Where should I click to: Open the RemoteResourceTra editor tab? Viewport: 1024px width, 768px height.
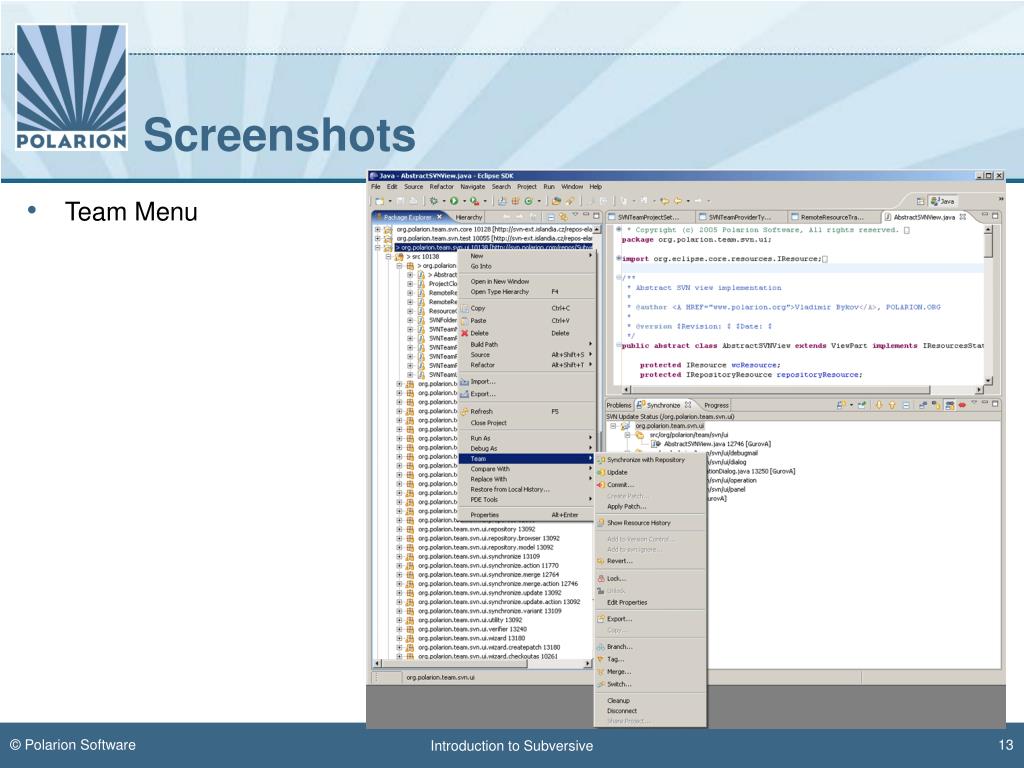click(831, 217)
